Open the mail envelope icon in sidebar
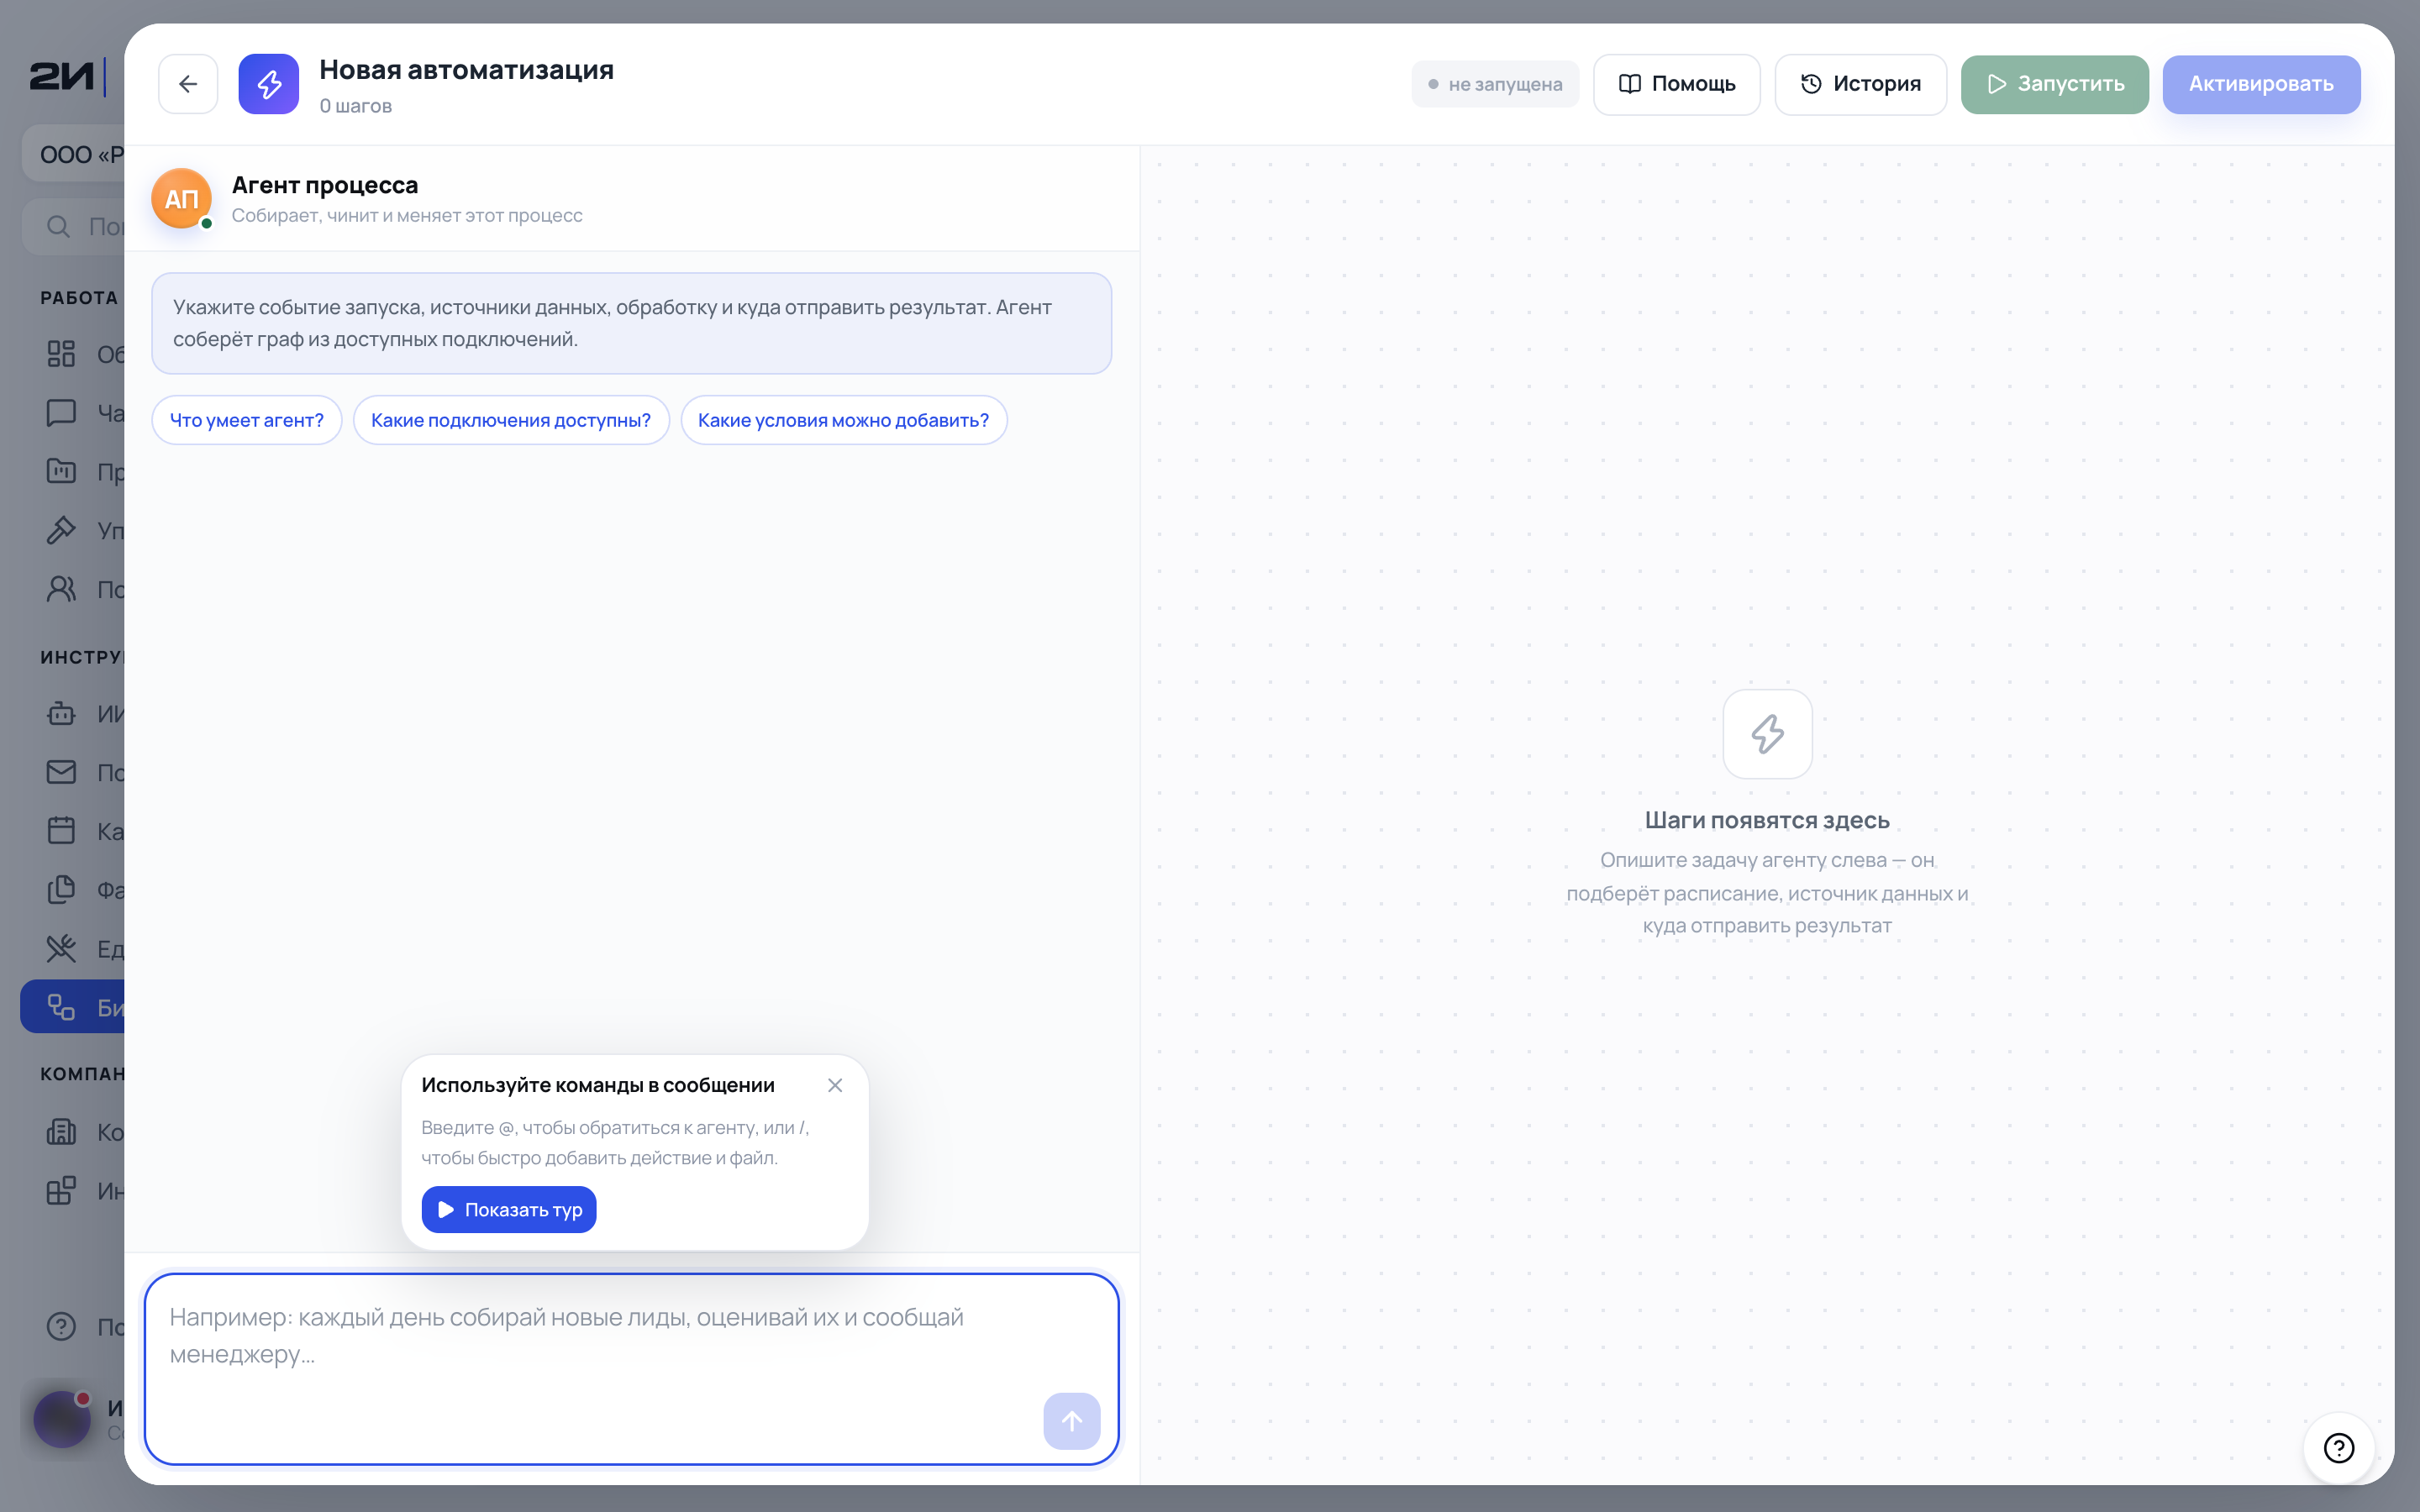This screenshot has height=1512, width=2420. 61,772
